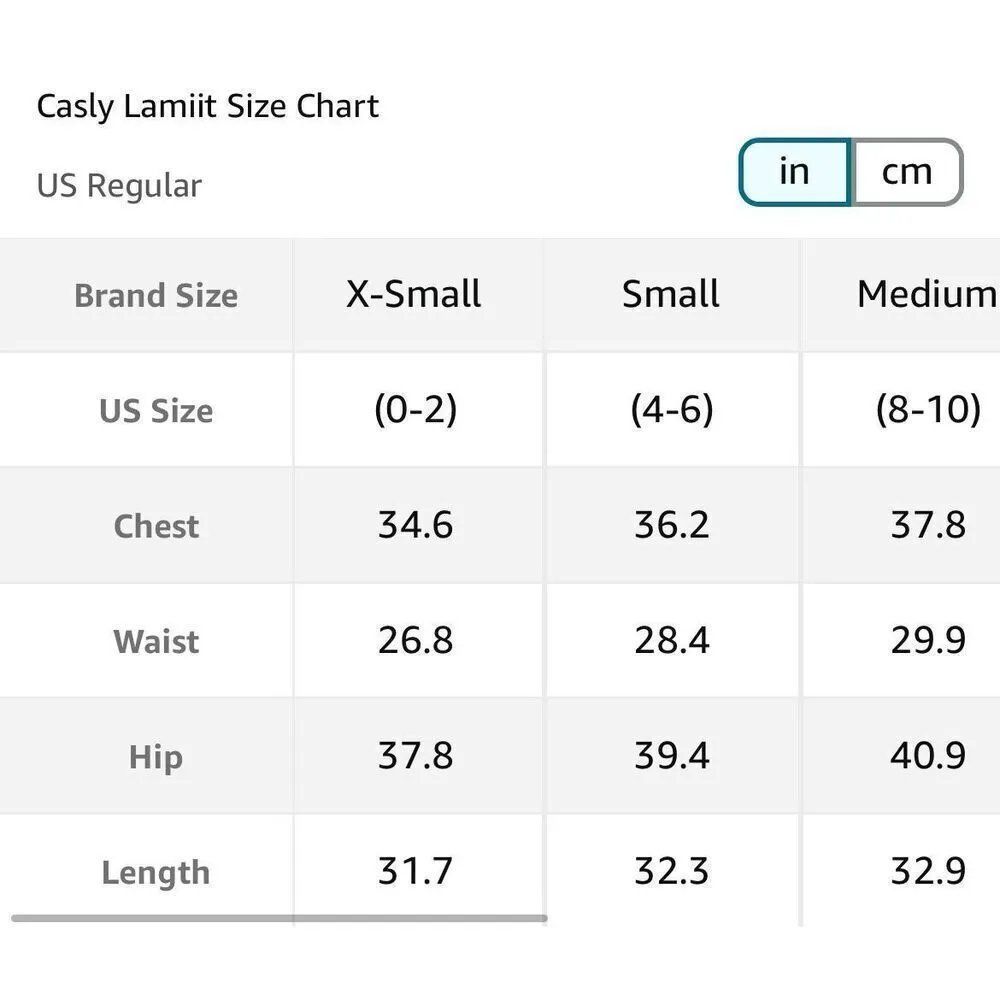Click the X-Small length value 31.7
1000x1000 pixels.
click(x=415, y=872)
